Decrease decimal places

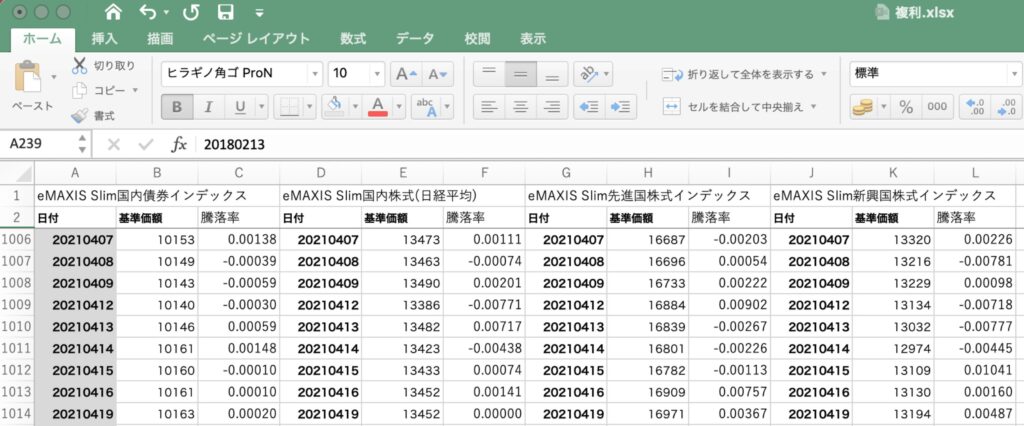1006,106
